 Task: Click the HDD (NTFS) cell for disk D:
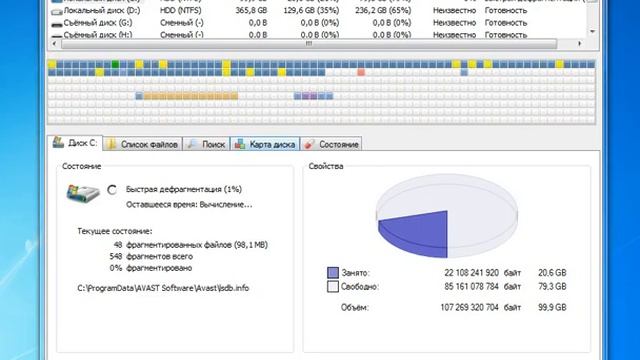point(180,10)
